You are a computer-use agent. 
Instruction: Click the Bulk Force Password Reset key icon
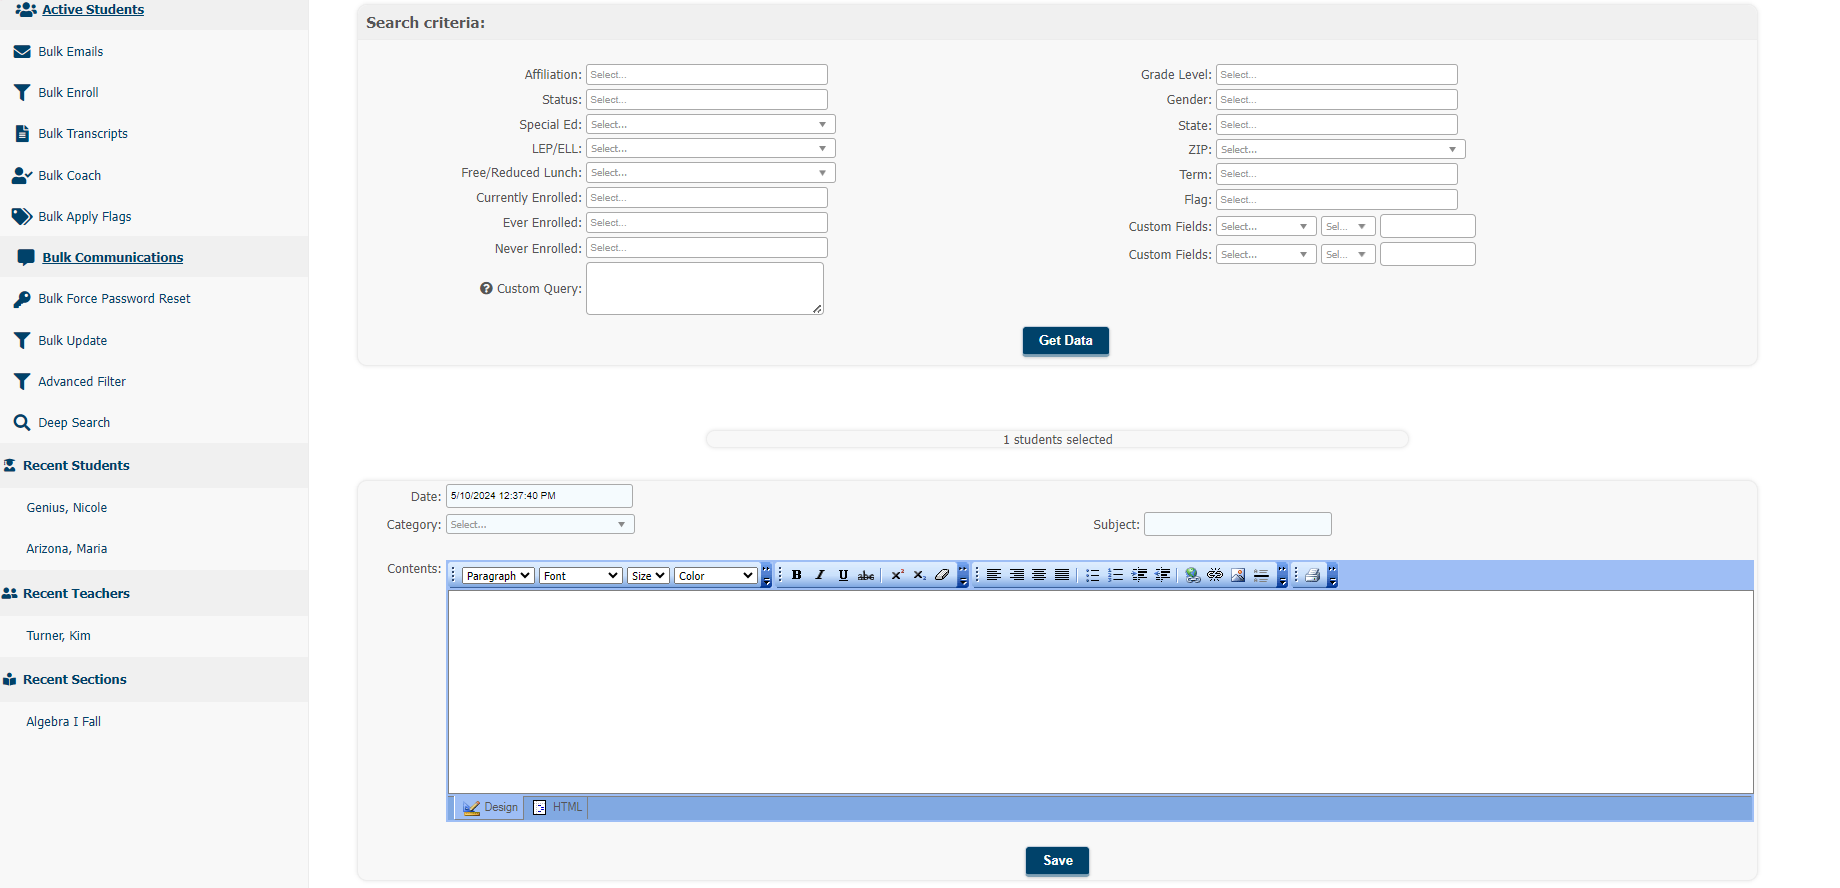tap(22, 299)
